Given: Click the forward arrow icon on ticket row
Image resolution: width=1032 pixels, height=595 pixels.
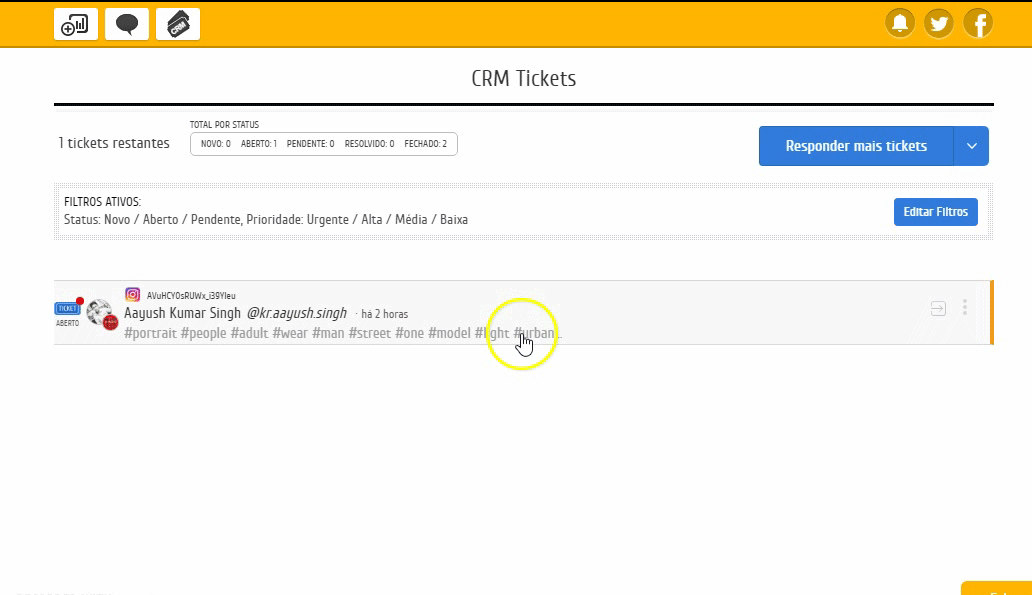Looking at the screenshot, I should (938, 308).
